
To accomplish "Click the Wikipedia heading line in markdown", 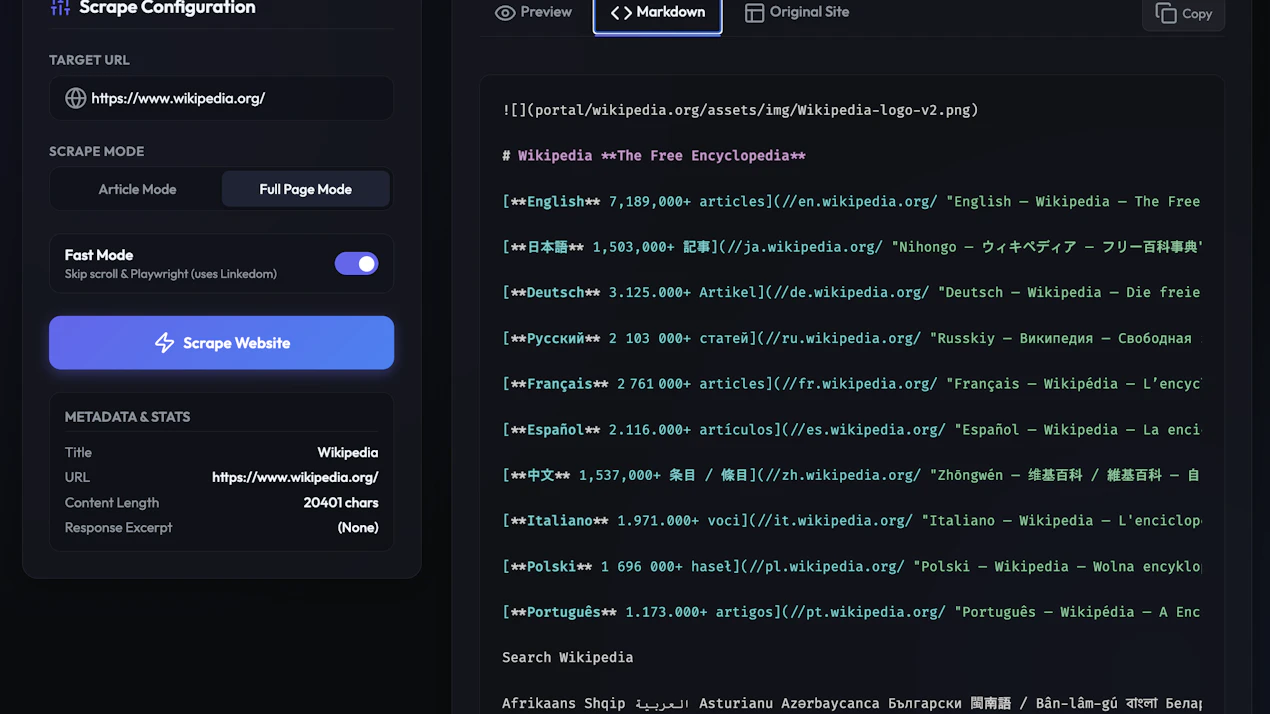I will point(654,156).
